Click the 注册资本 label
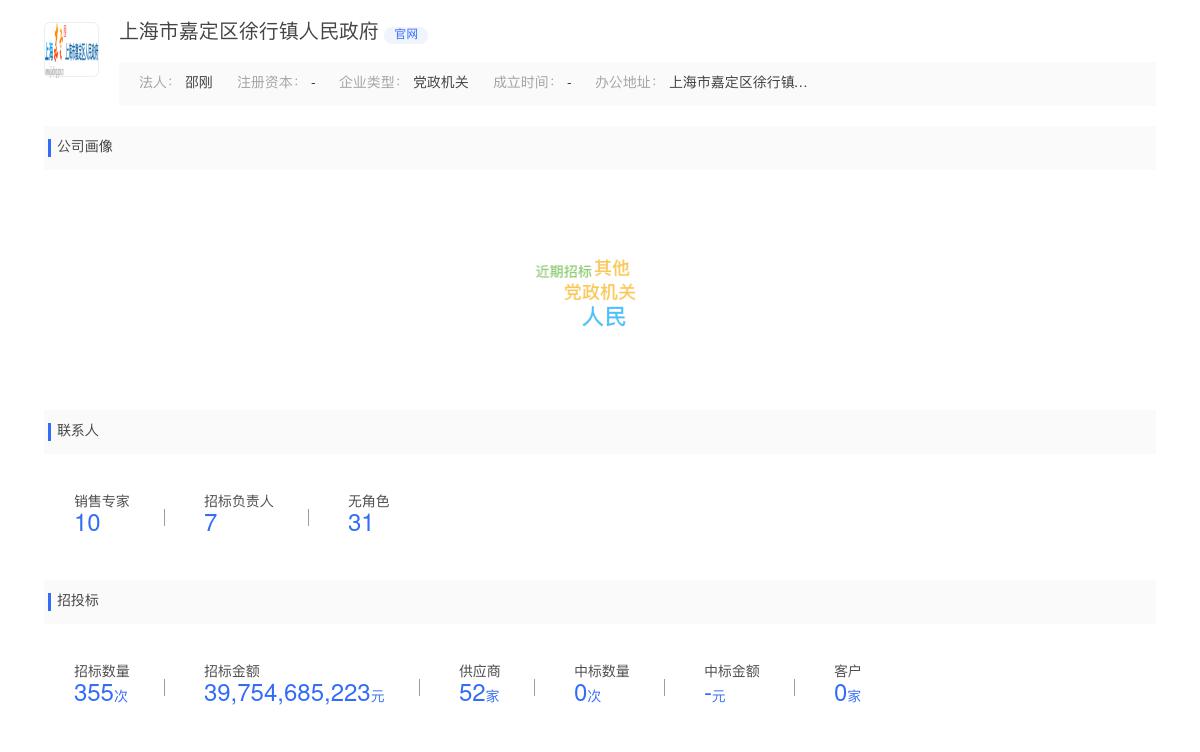The width and height of the screenshot is (1200, 752). pos(268,83)
